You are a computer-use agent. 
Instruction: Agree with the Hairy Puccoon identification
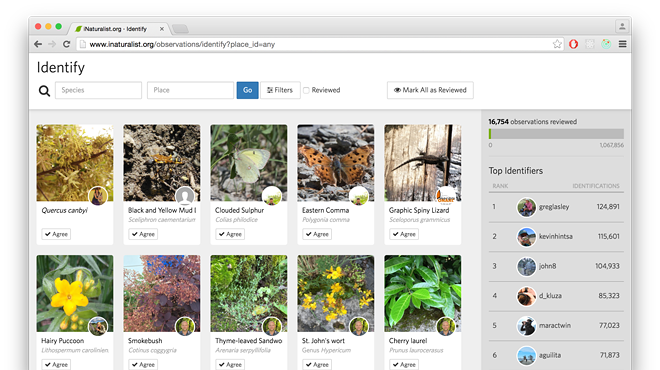tap(56, 365)
